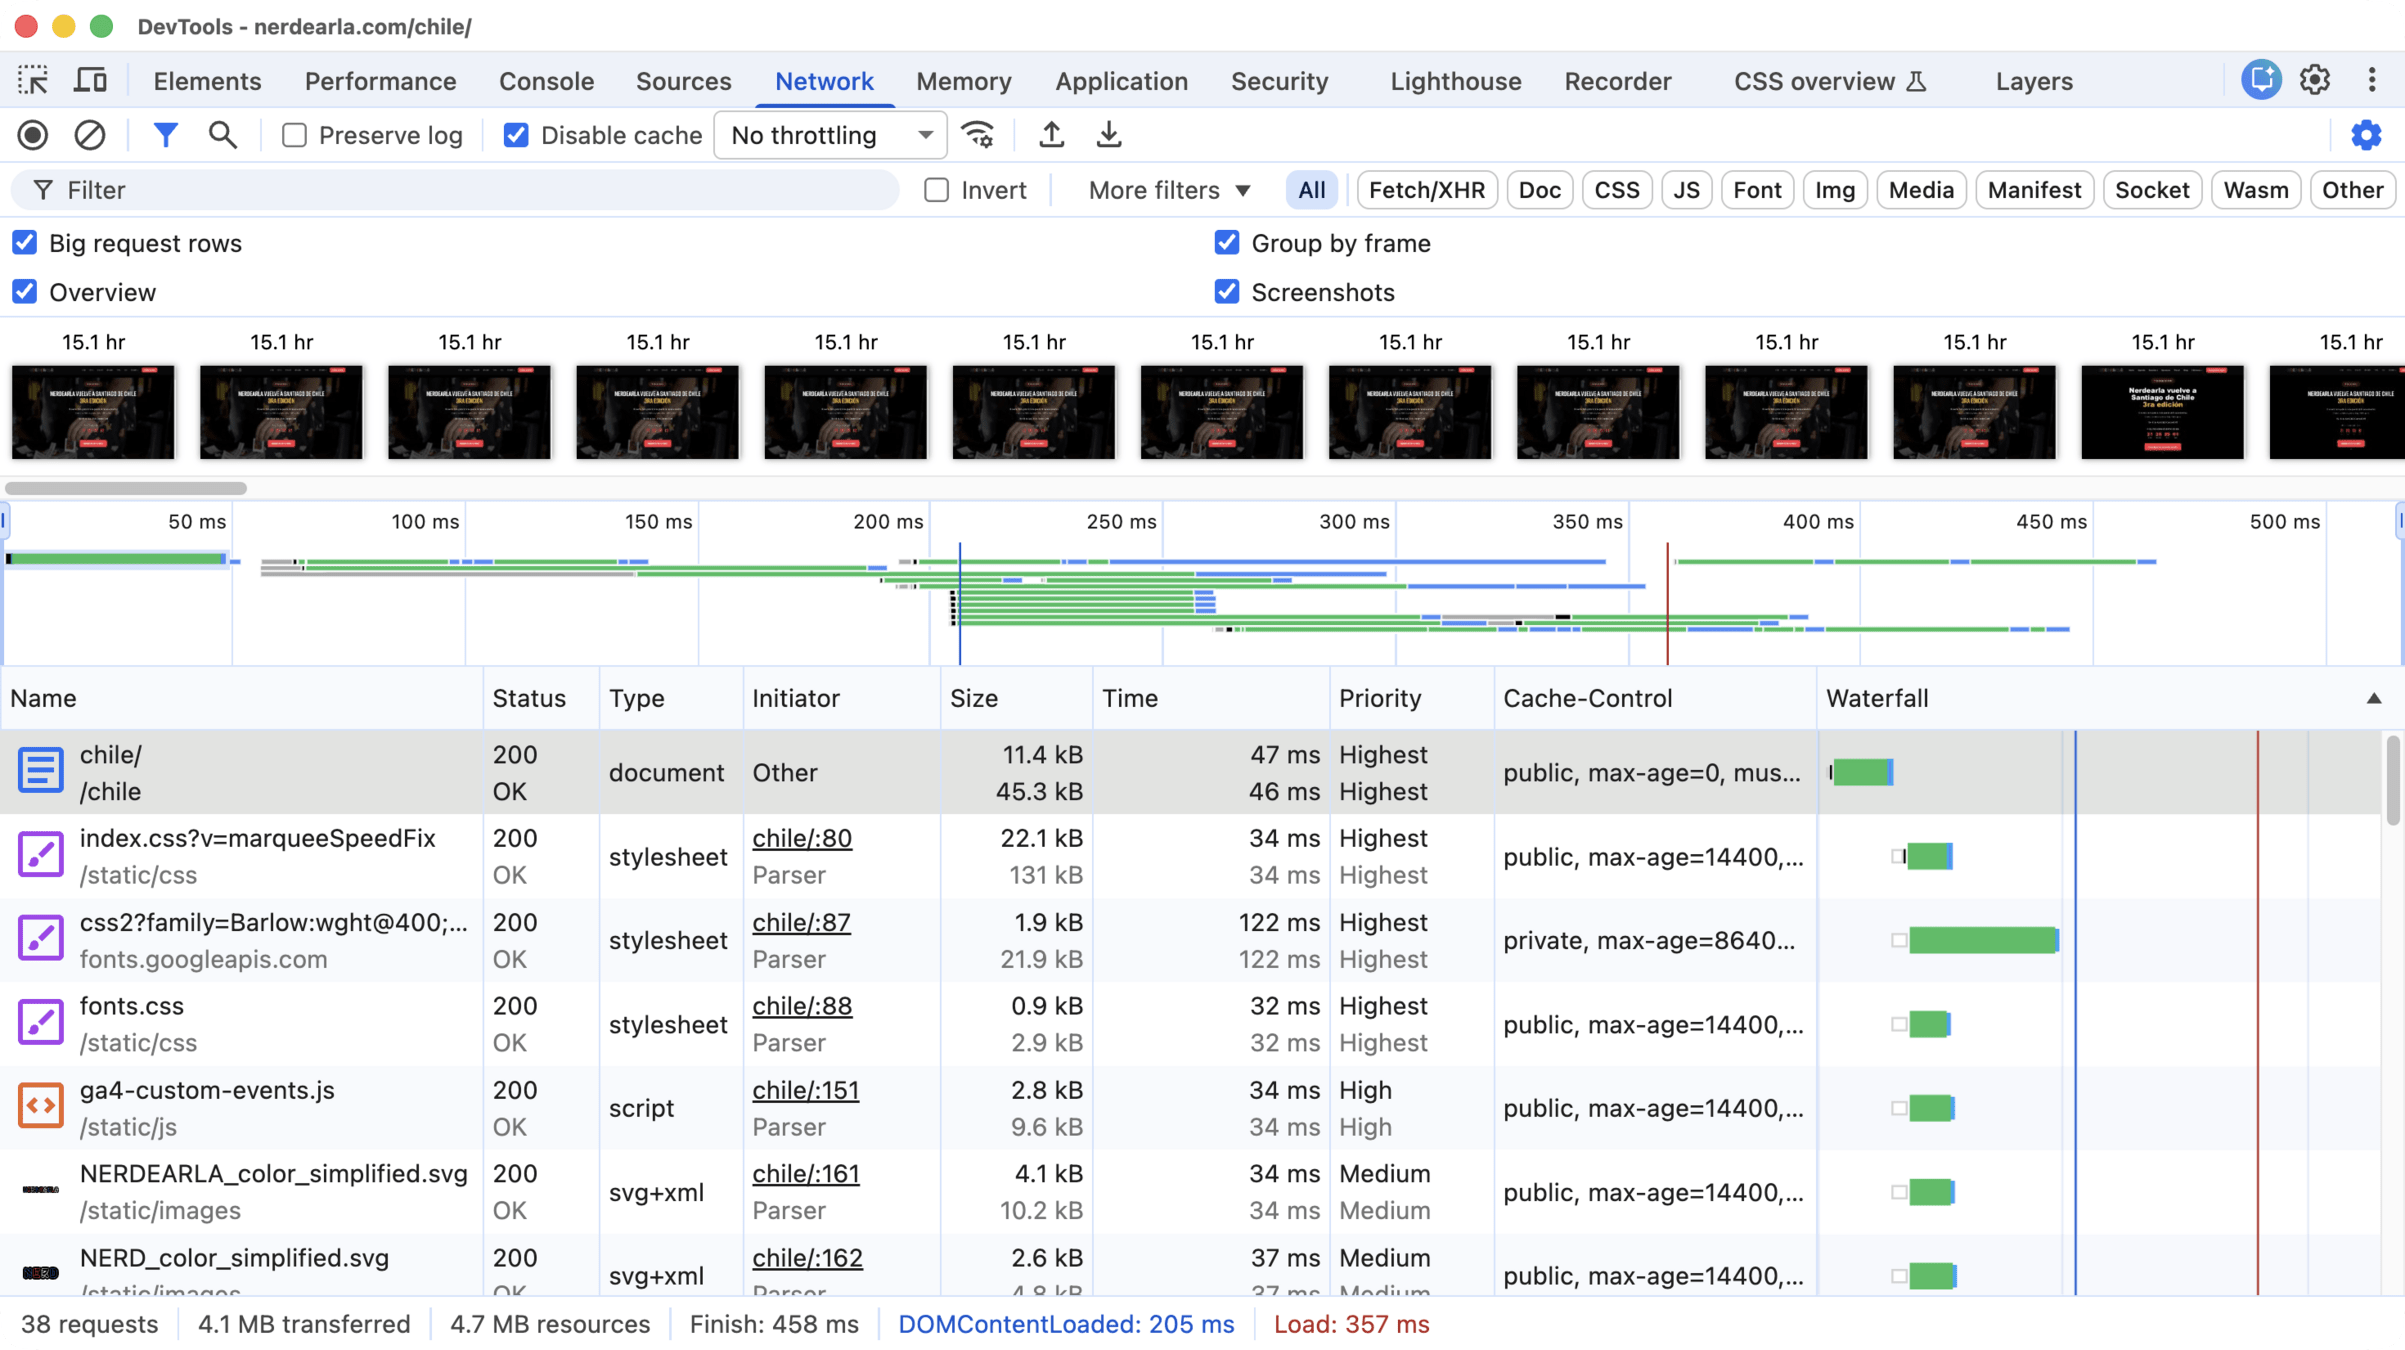Filter requests by Fetch/XHR

coord(1426,190)
